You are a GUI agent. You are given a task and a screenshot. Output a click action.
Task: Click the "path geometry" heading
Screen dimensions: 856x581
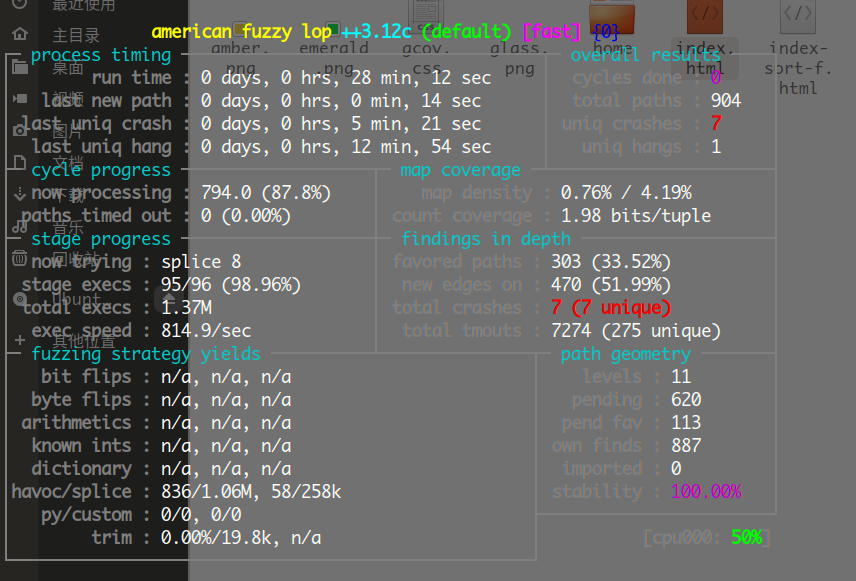[626, 354]
